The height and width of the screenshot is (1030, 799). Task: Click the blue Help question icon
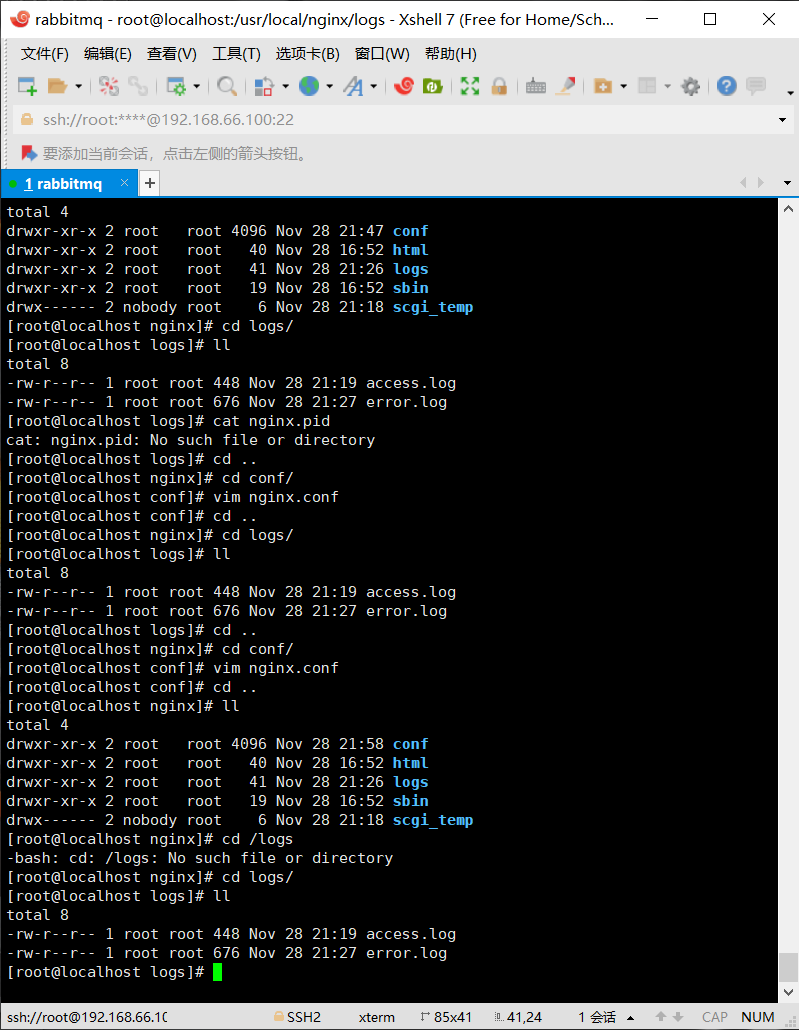tap(726, 86)
